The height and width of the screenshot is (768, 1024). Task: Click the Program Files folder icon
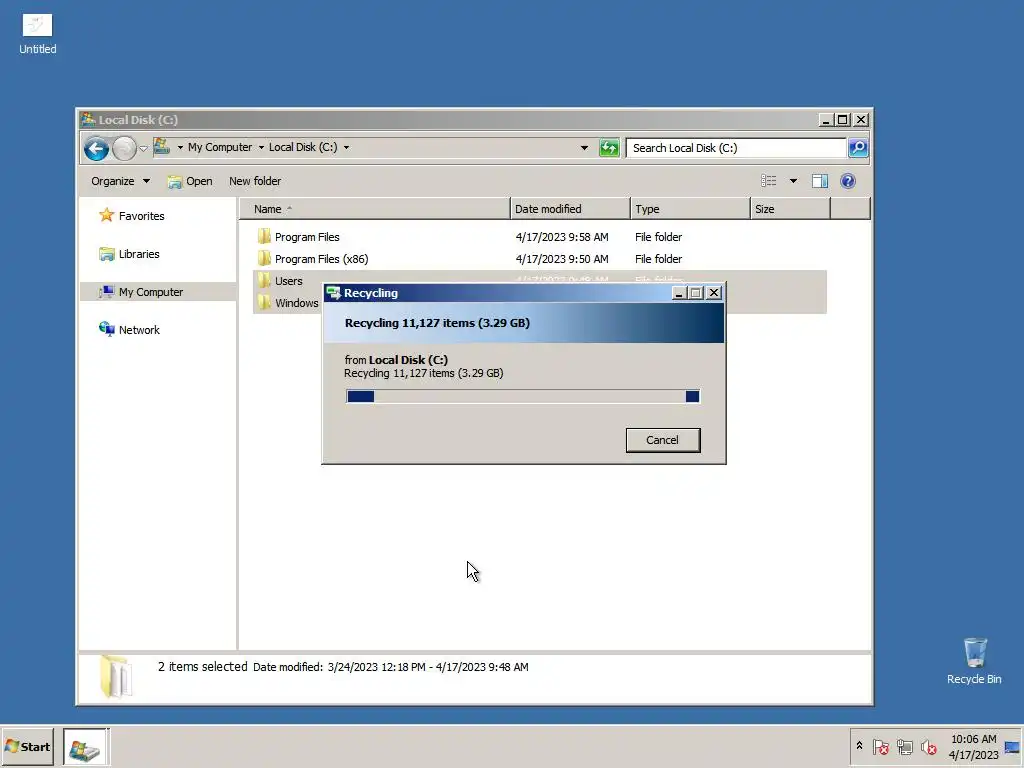(264, 236)
